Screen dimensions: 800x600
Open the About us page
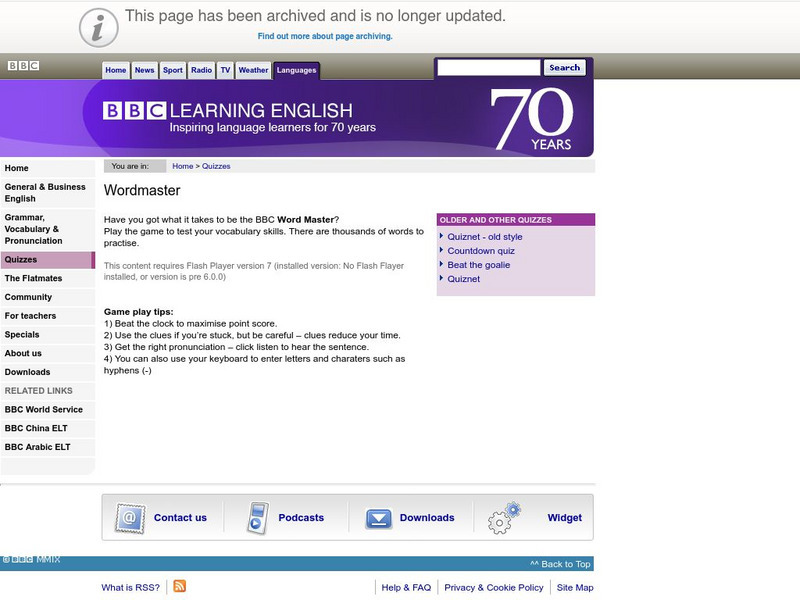point(47,353)
